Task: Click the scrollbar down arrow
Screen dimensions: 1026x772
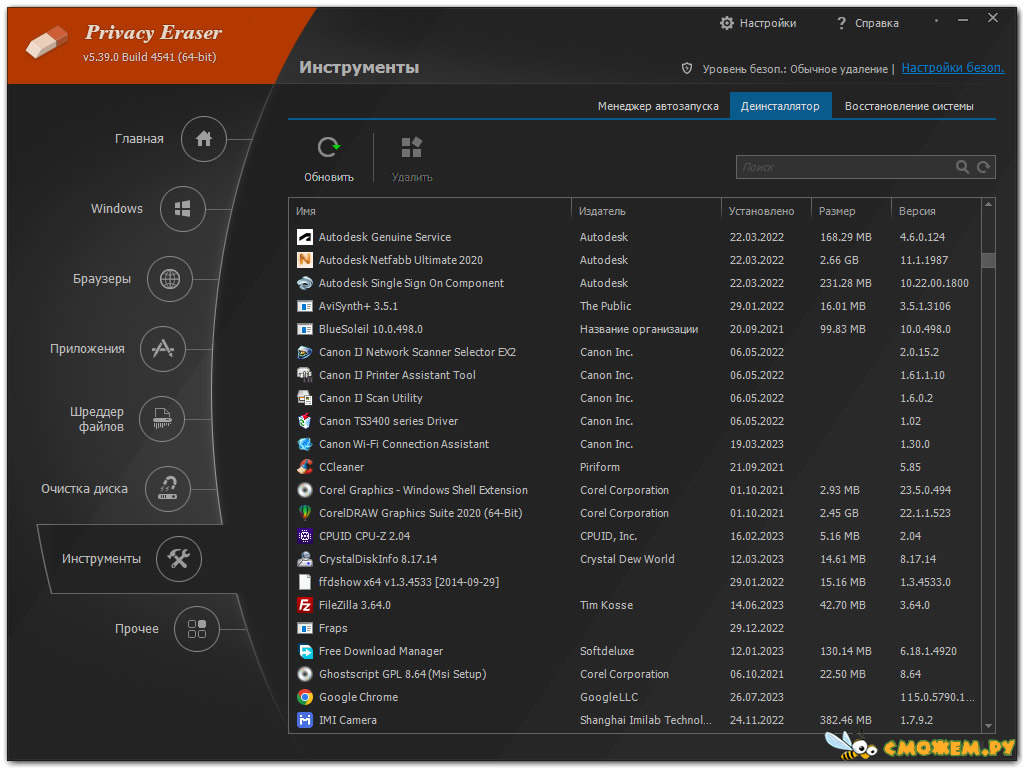Action: point(988,726)
